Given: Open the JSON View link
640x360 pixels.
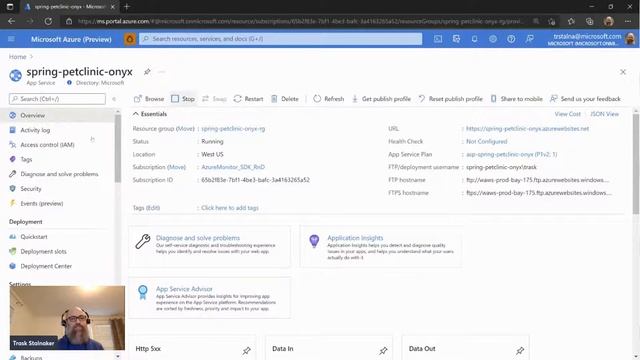Looking at the screenshot, I should 604,114.
